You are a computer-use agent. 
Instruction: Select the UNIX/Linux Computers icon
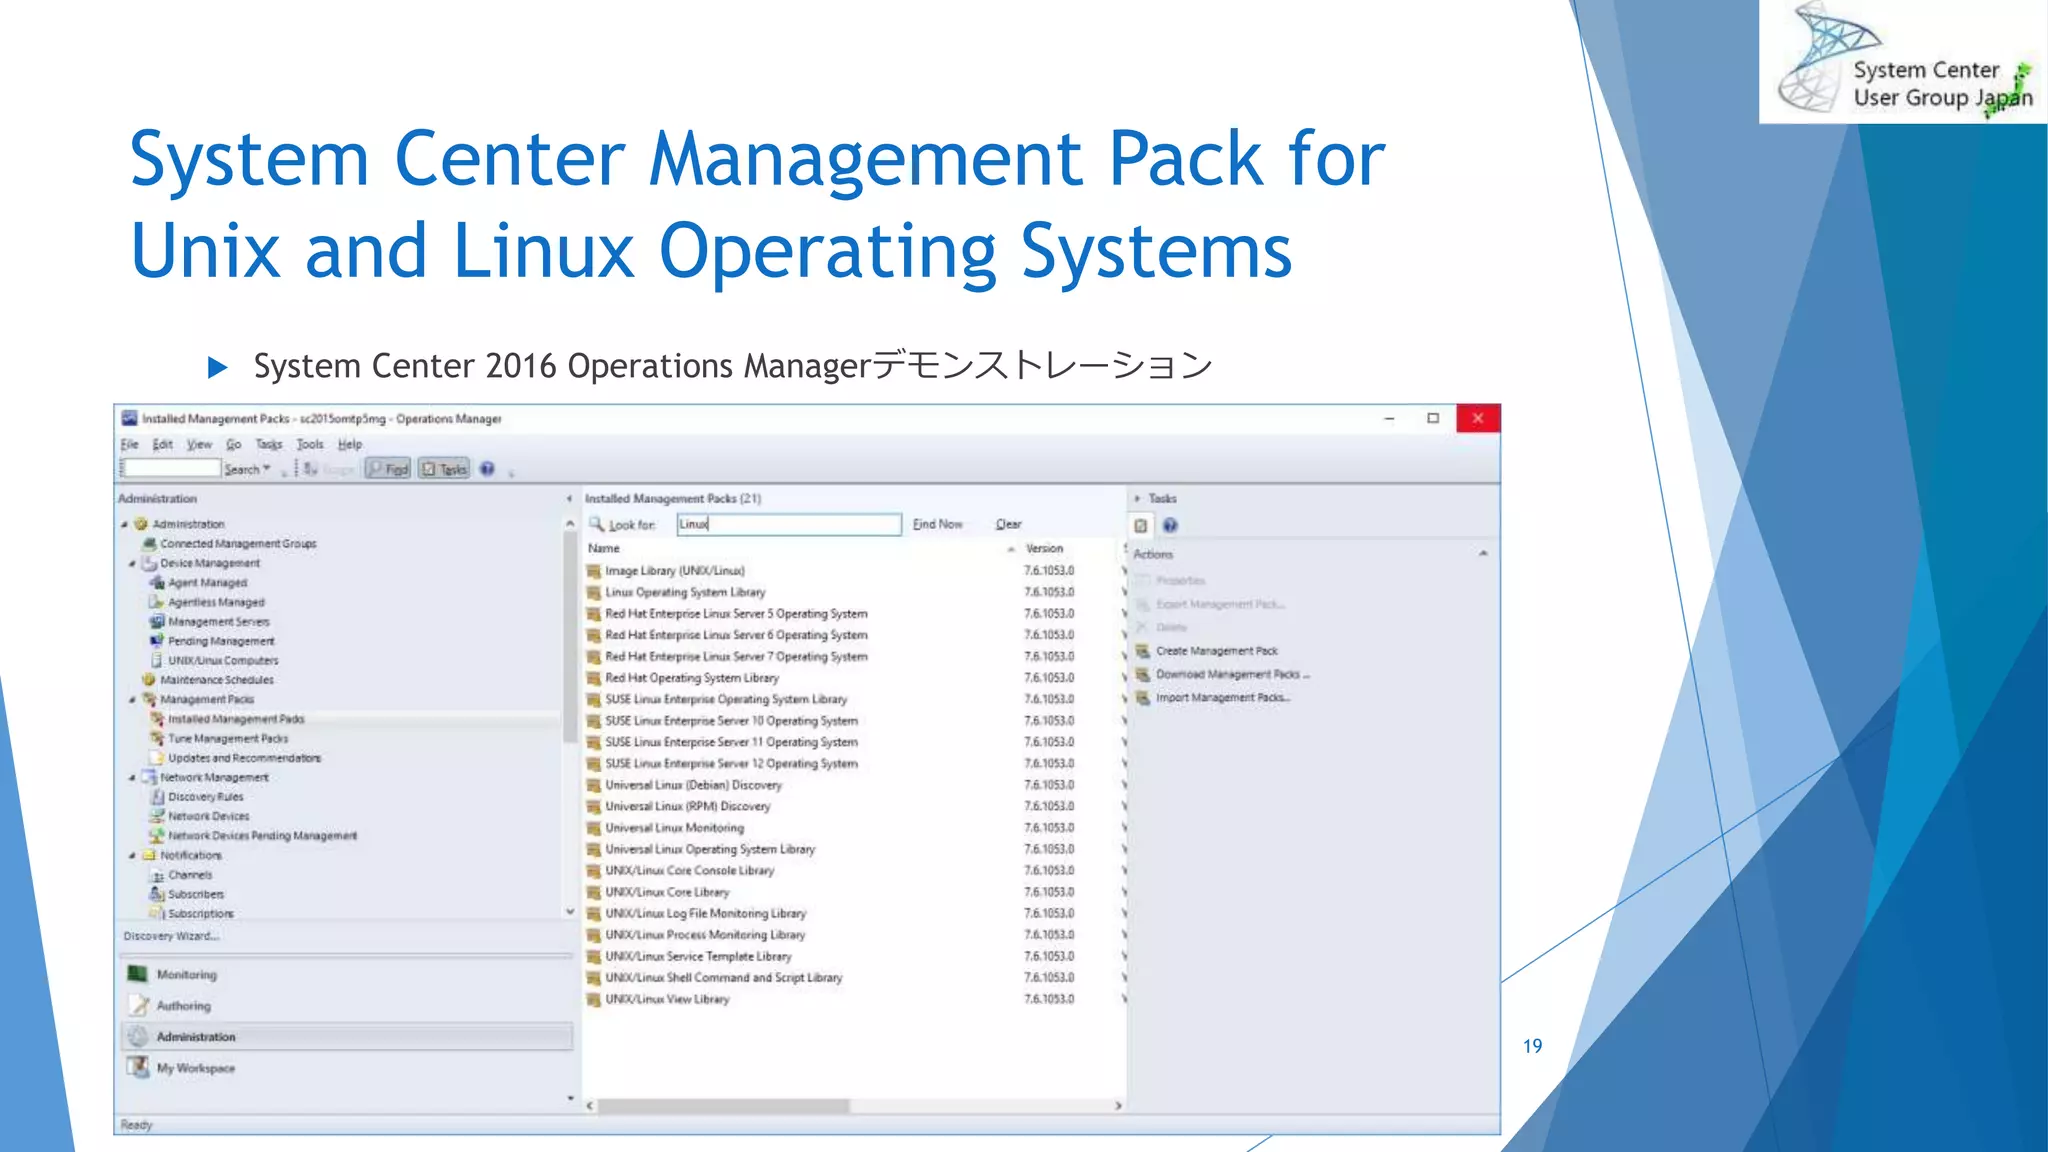coord(157,661)
